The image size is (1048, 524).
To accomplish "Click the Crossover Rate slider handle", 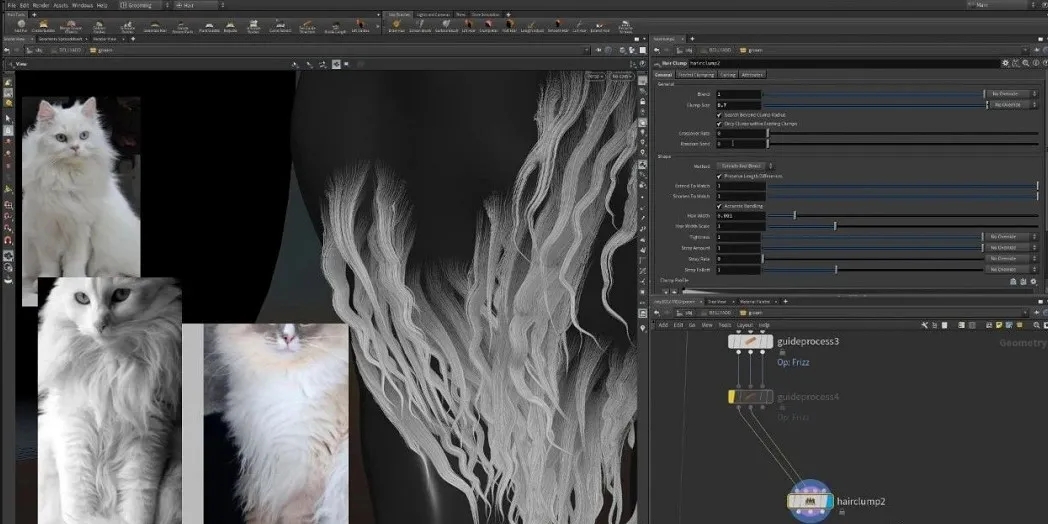I will click(x=767, y=133).
